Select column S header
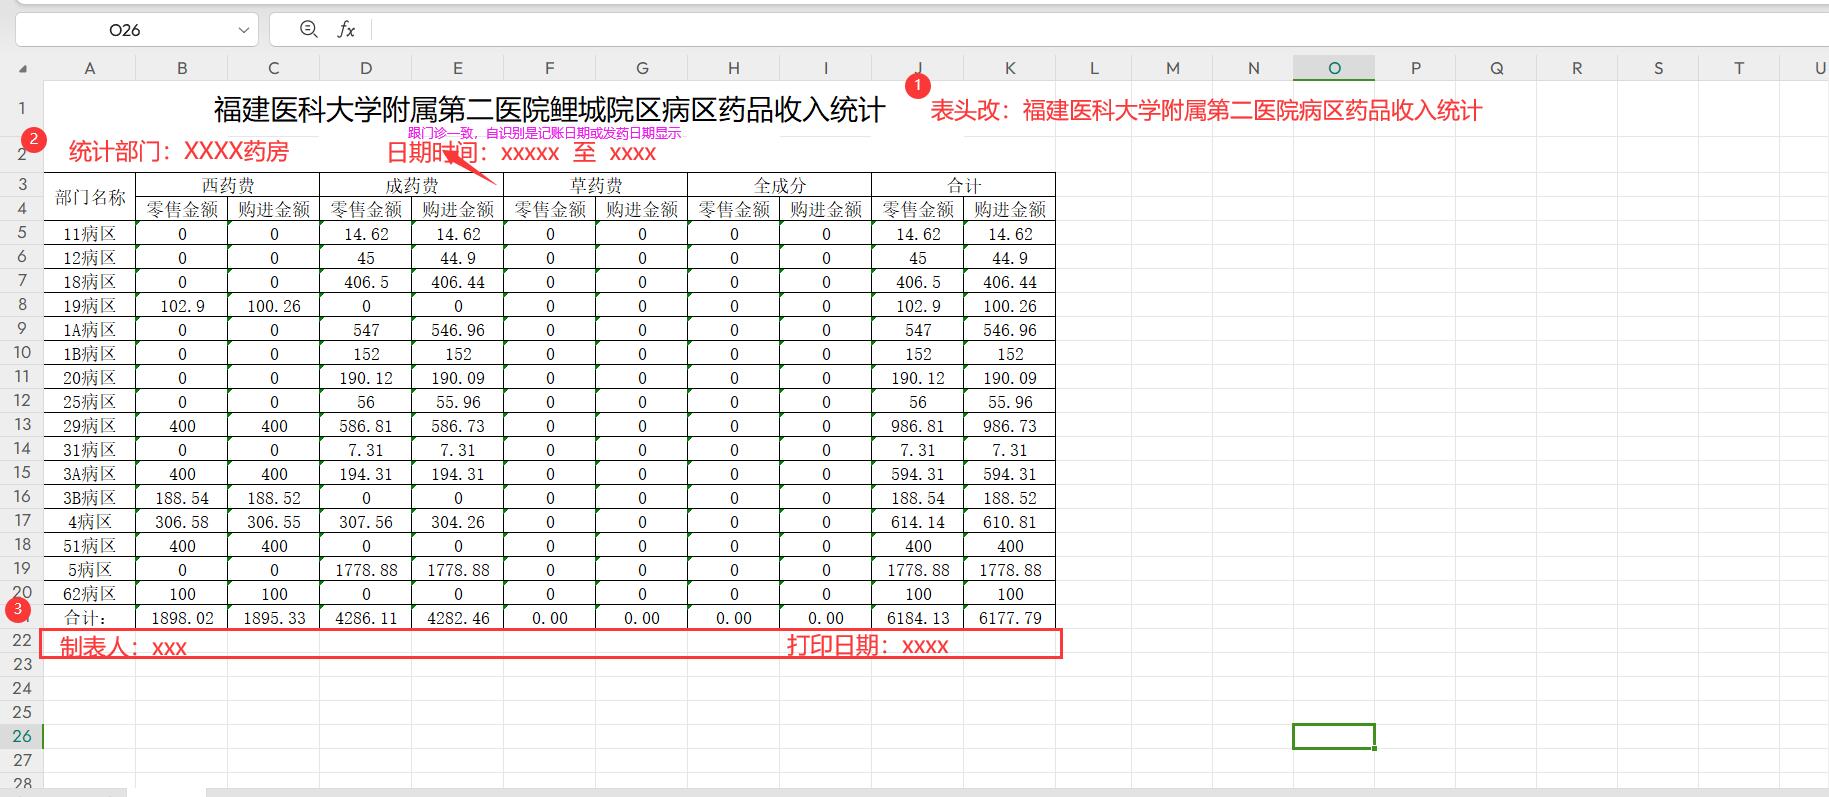The width and height of the screenshot is (1829, 797). (x=1658, y=68)
